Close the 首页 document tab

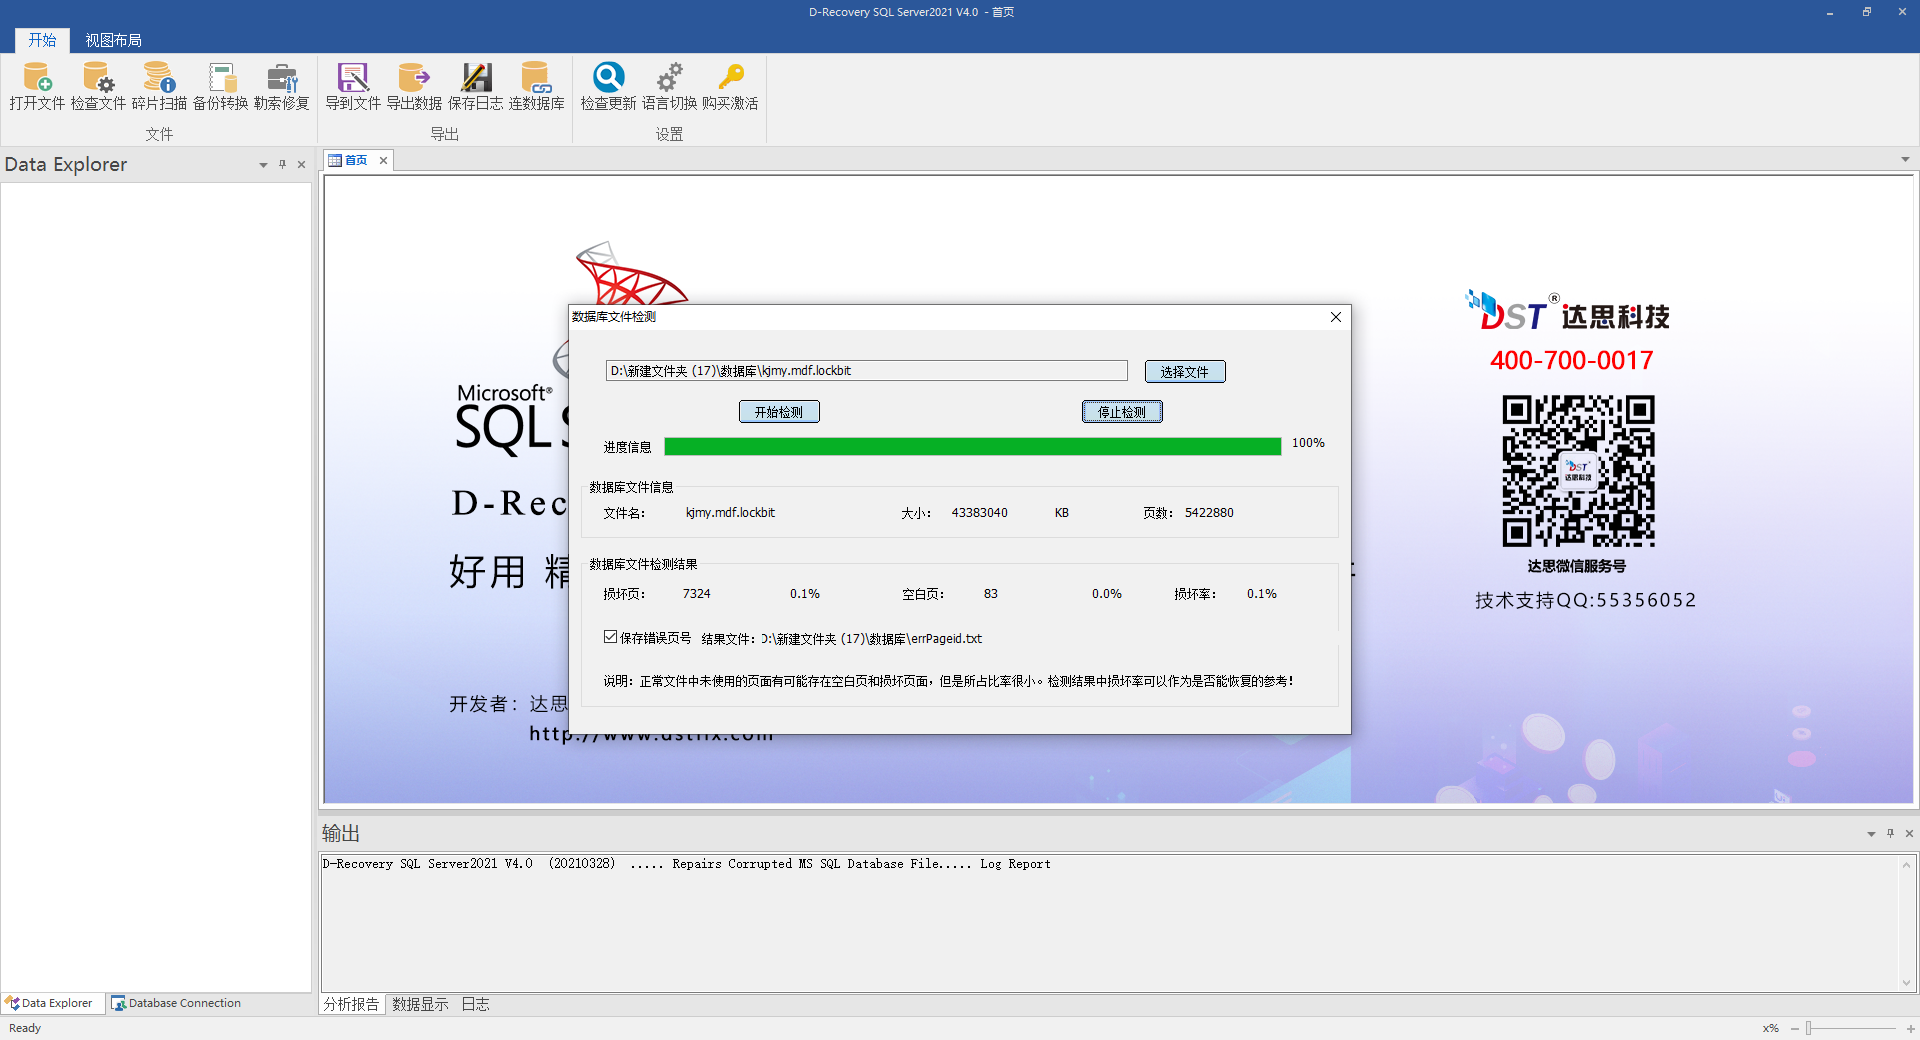tap(383, 160)
